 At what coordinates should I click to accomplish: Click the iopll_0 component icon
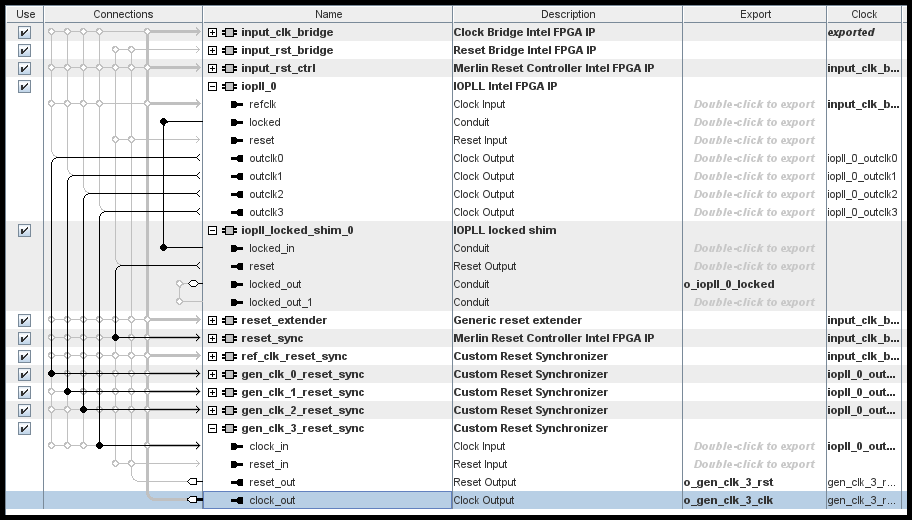tap(229, 86)
